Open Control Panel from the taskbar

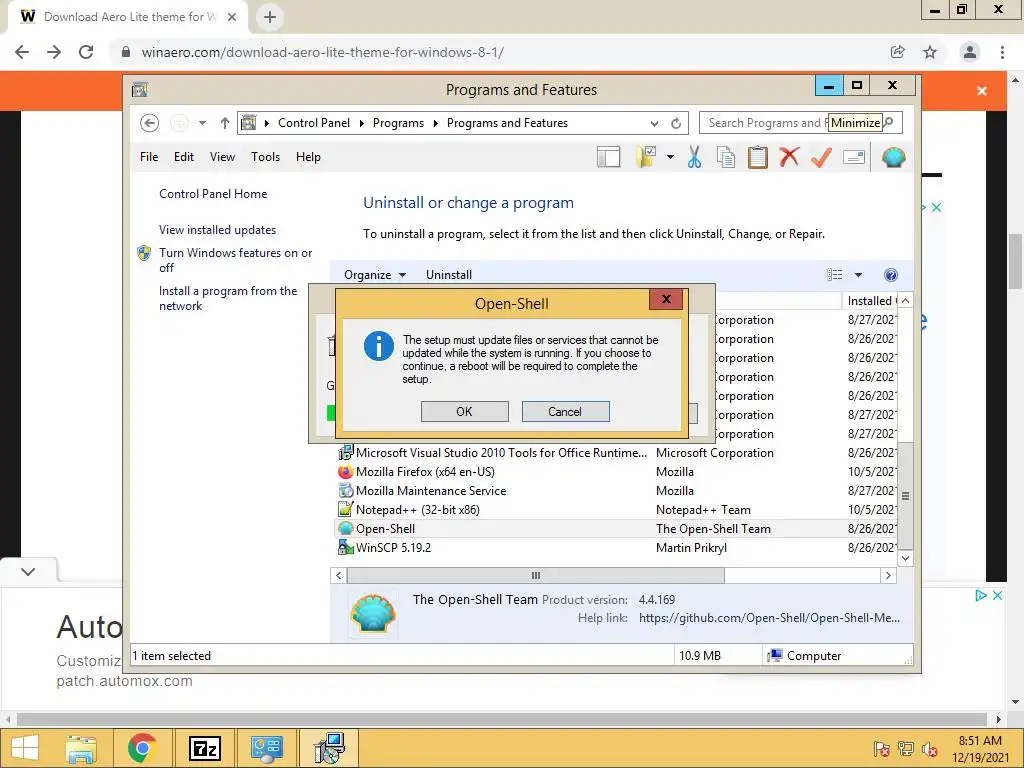pyautogui.click(x=266, y=748)
